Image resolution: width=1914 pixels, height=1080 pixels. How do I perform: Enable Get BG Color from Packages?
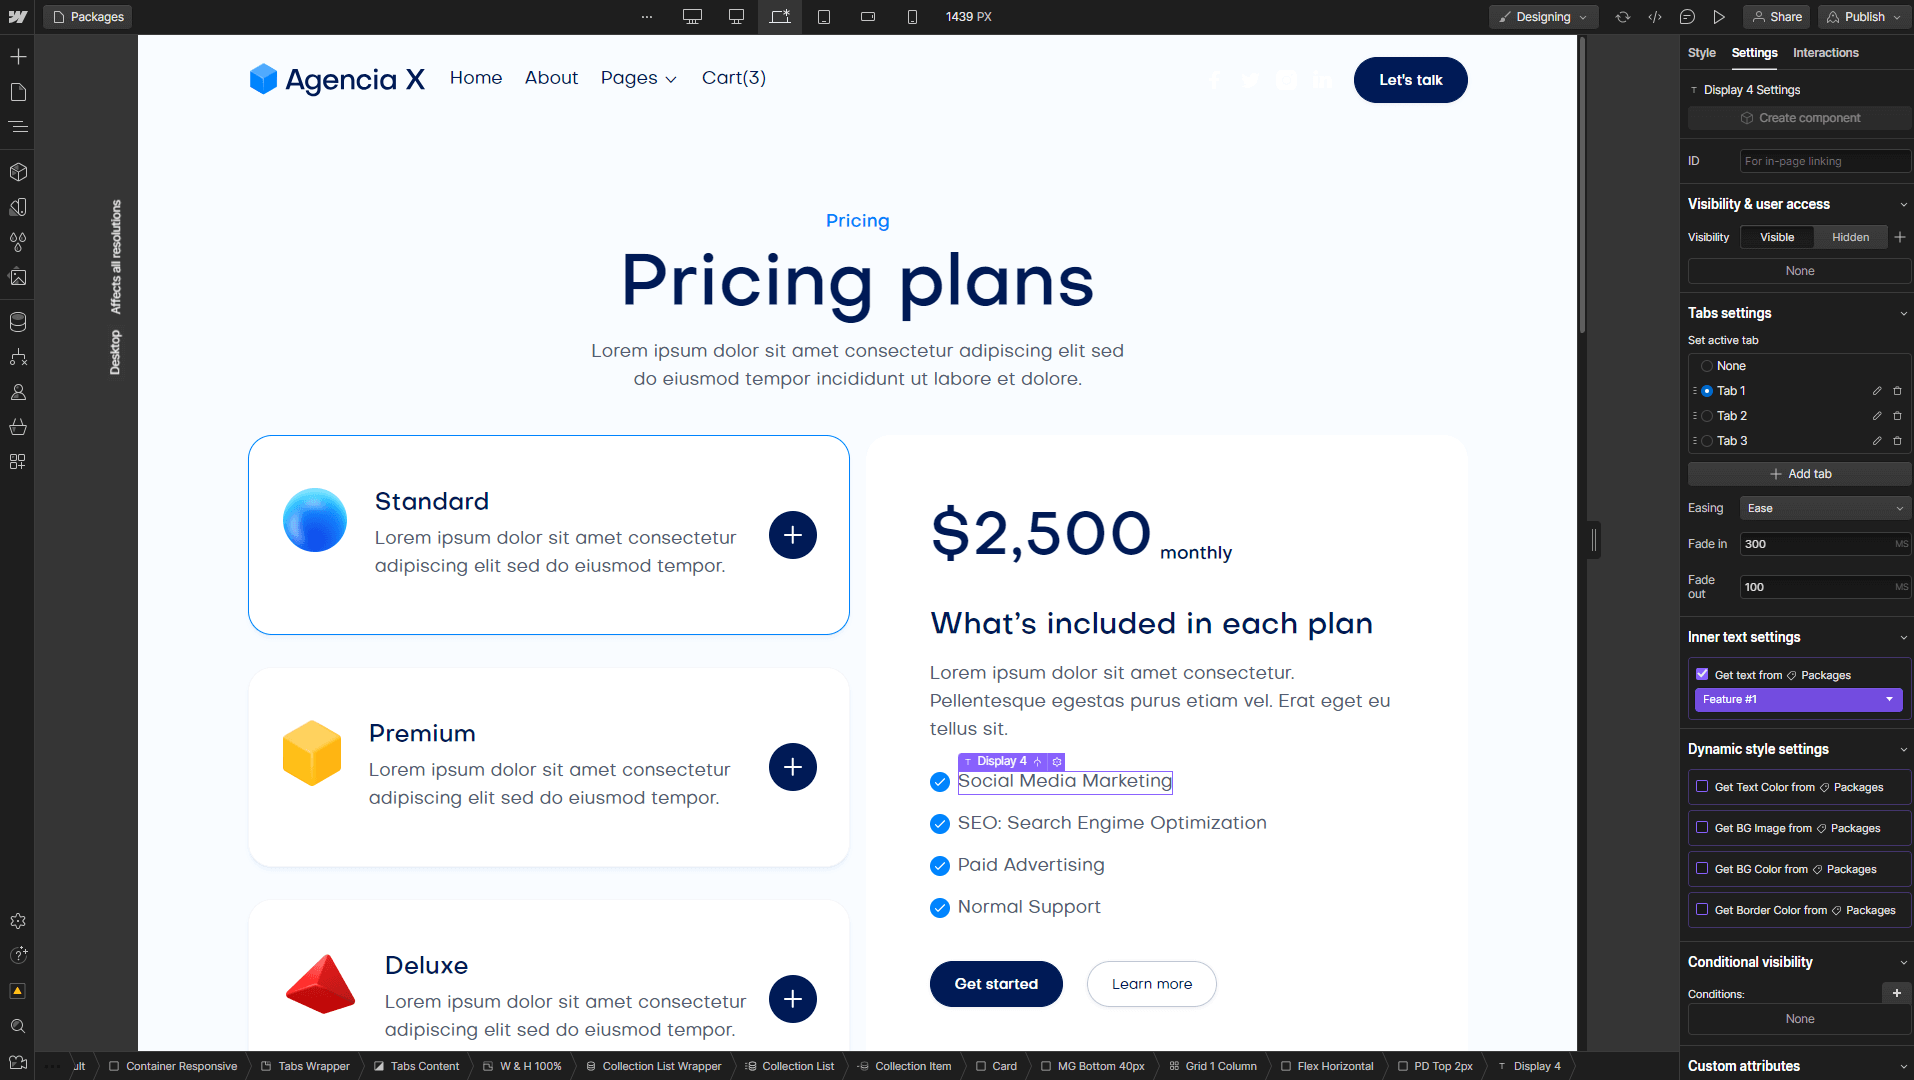tap(1703, 869)
